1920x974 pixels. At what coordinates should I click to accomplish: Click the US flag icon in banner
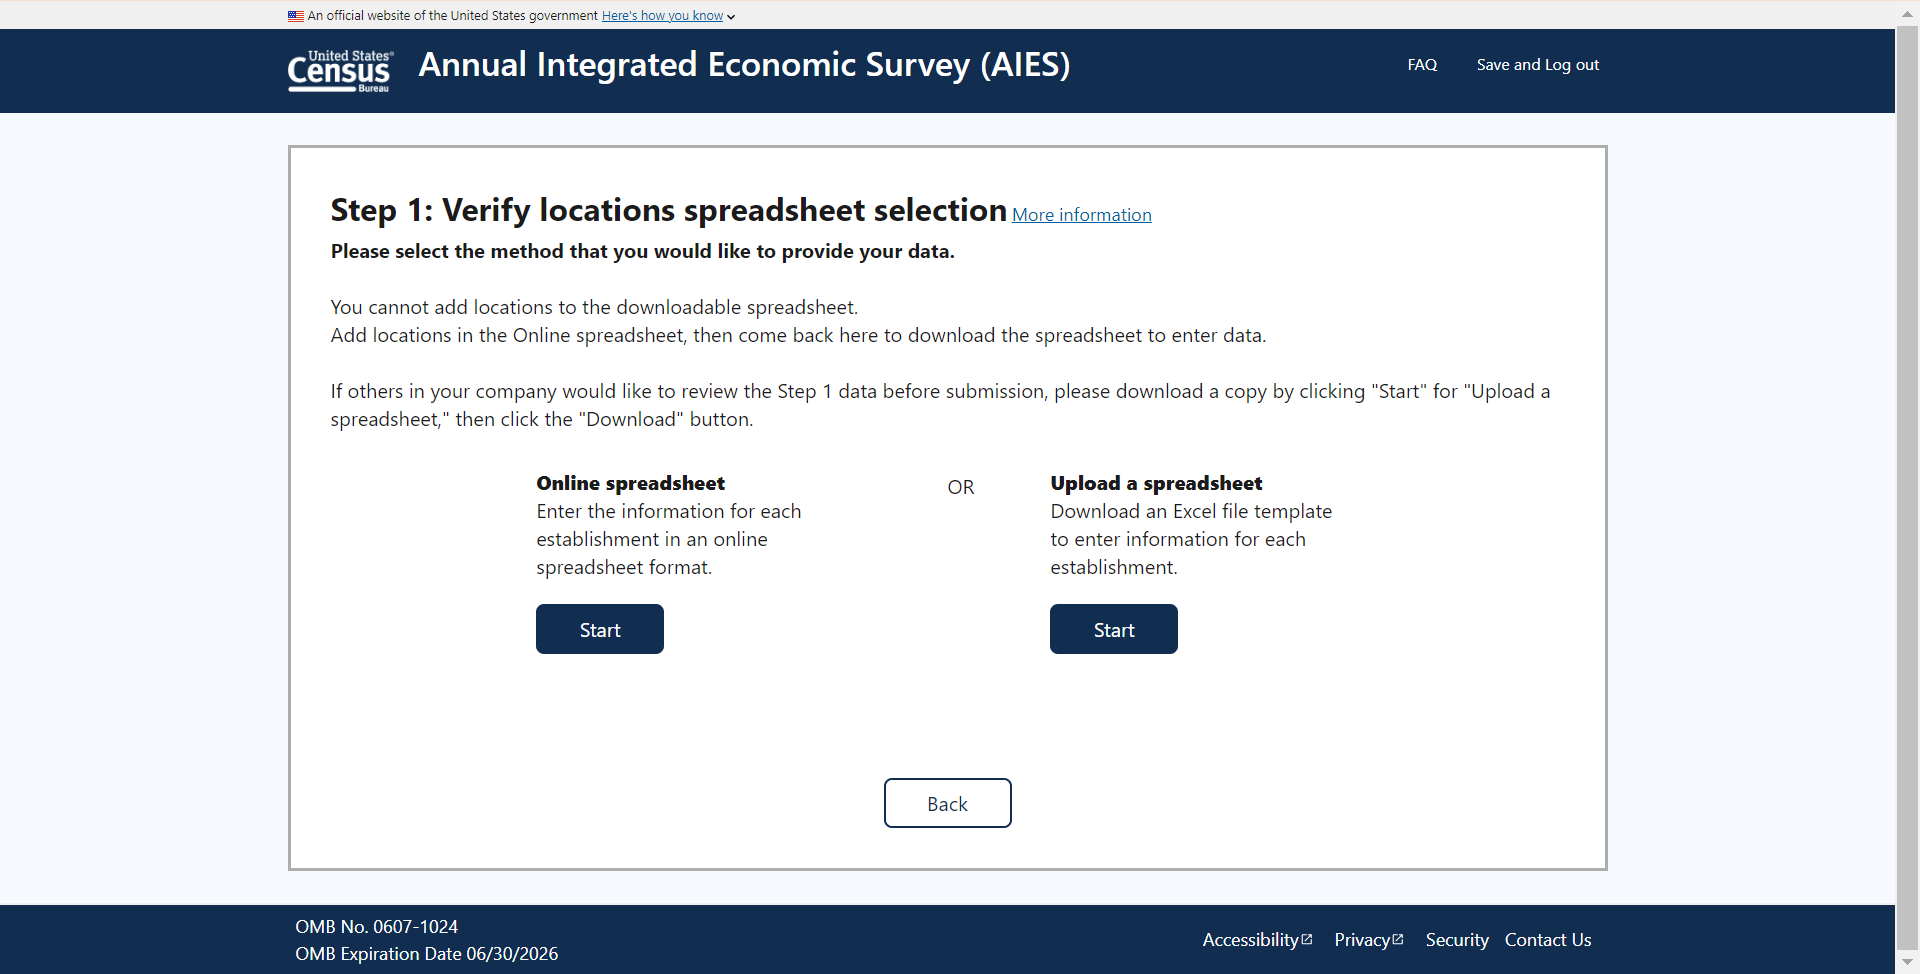pos(295,16)
